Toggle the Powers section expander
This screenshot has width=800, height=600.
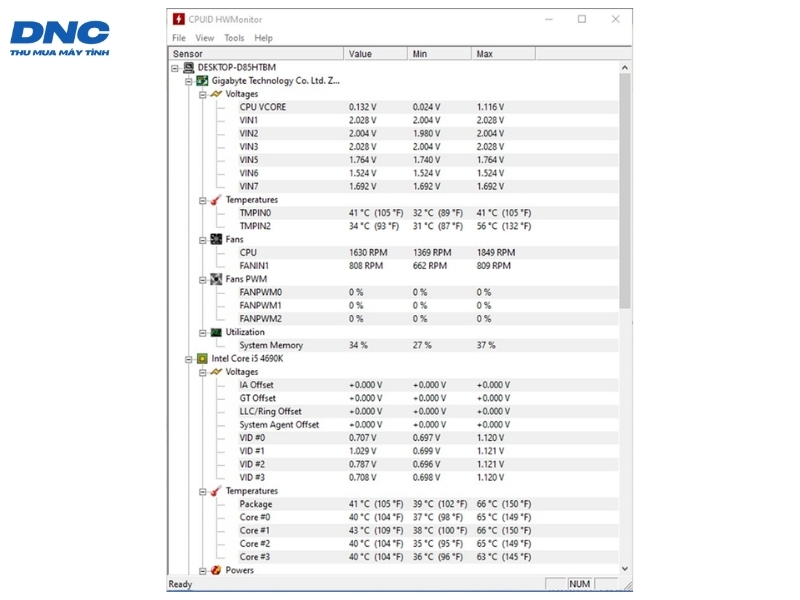[x=203, y=570]
